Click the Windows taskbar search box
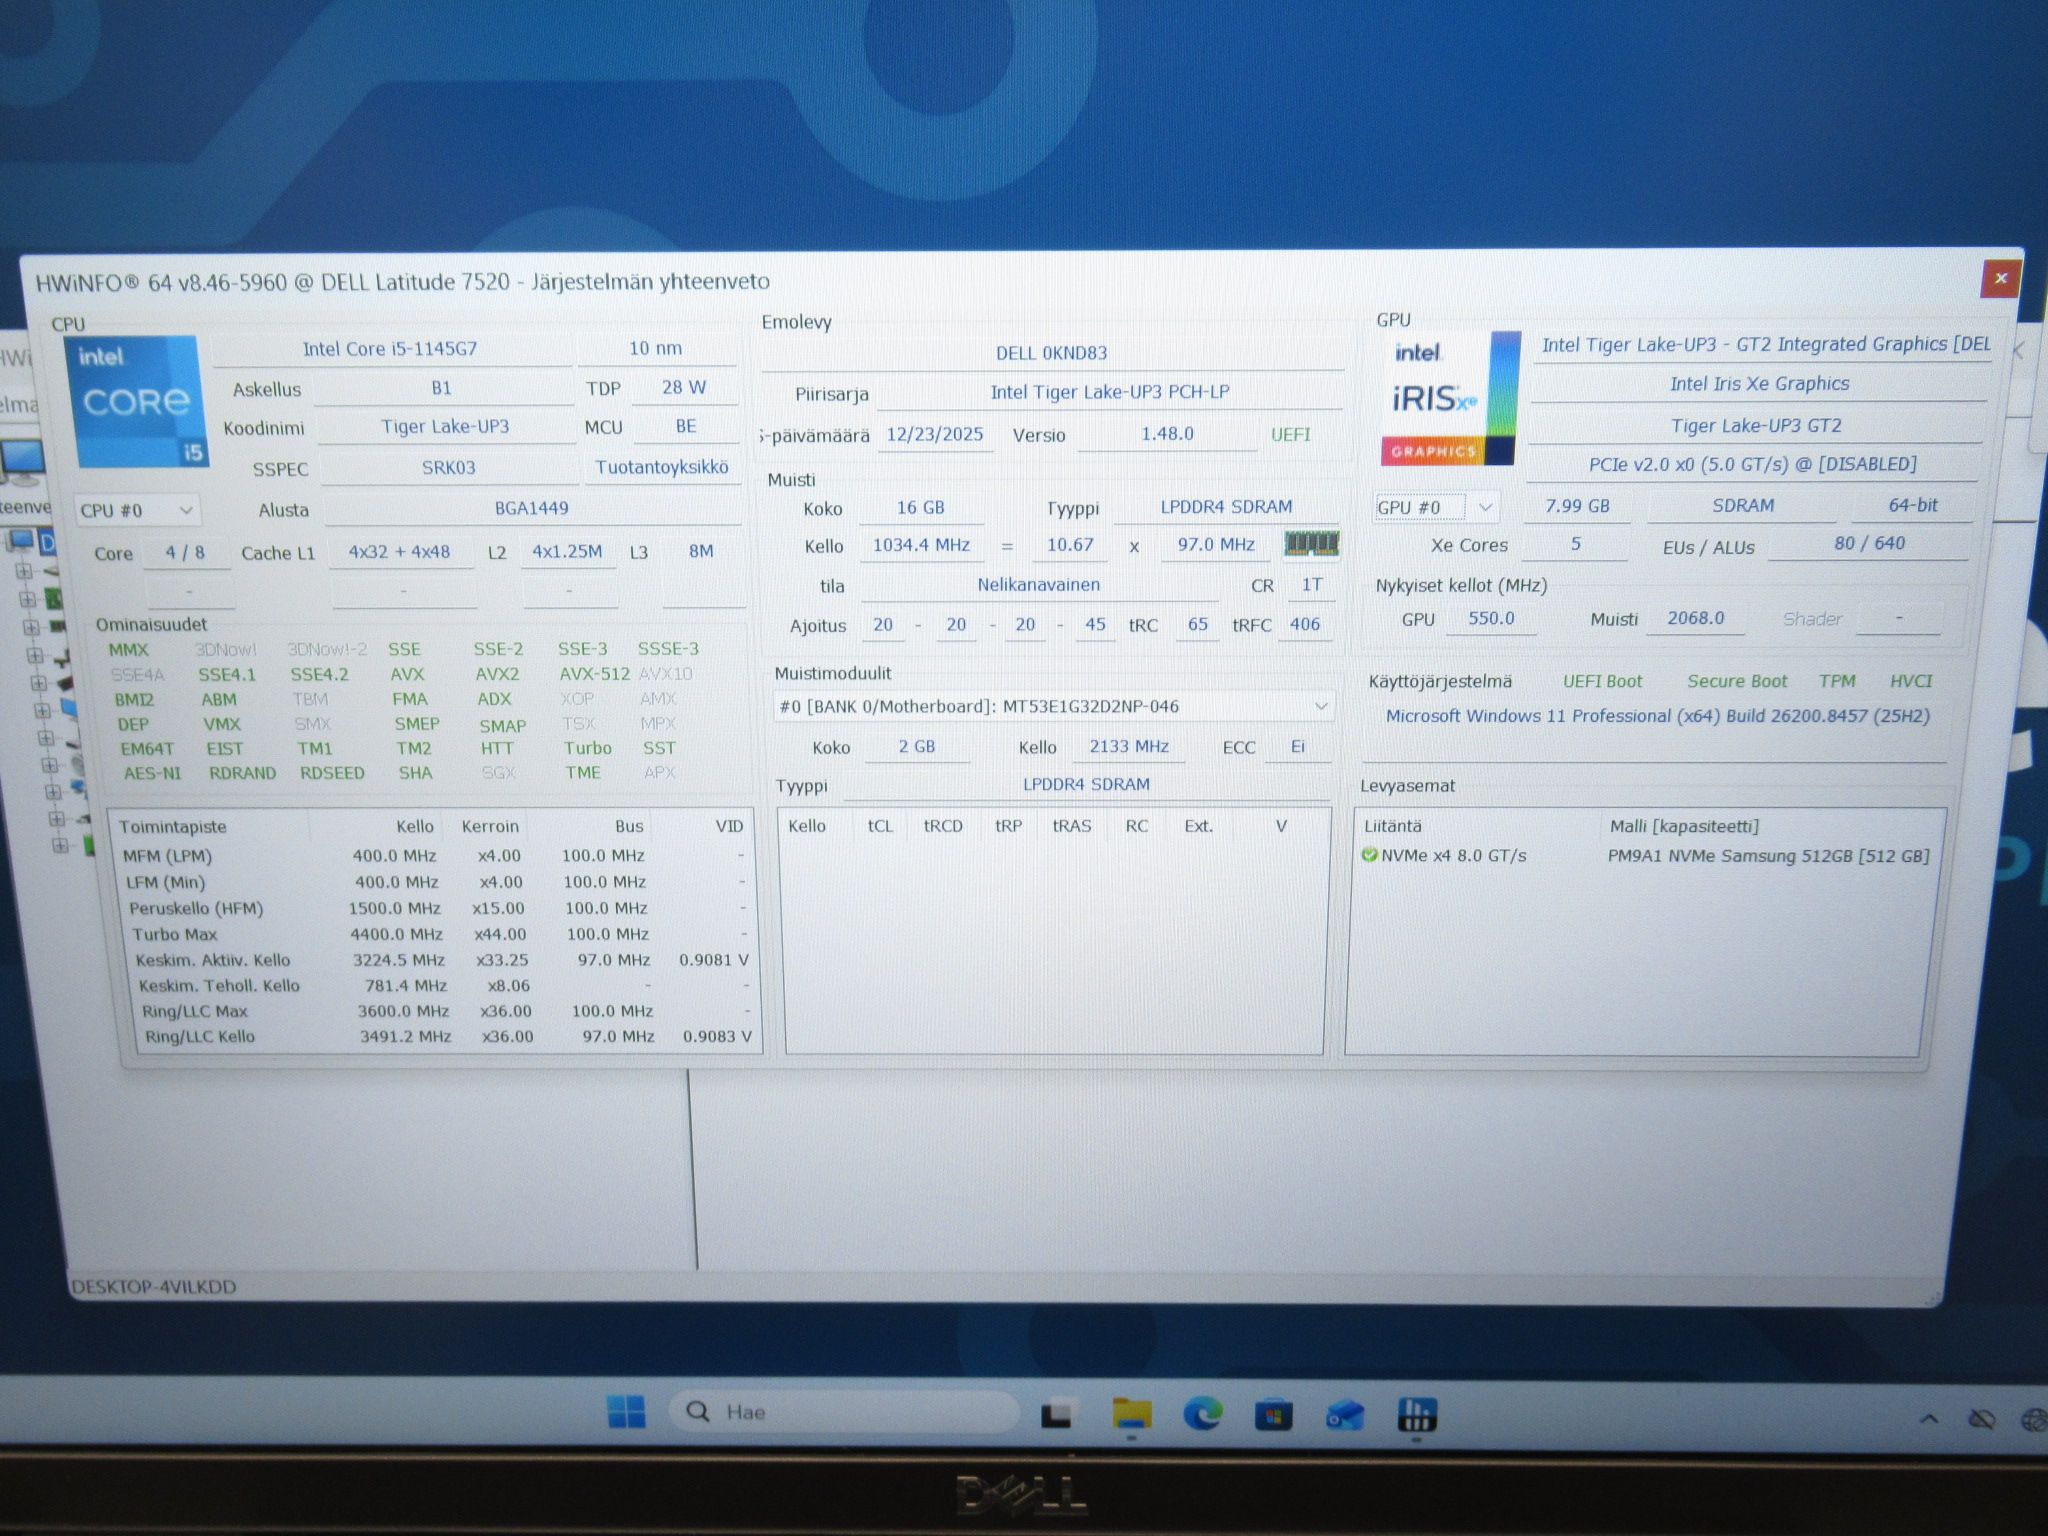 843,1412
